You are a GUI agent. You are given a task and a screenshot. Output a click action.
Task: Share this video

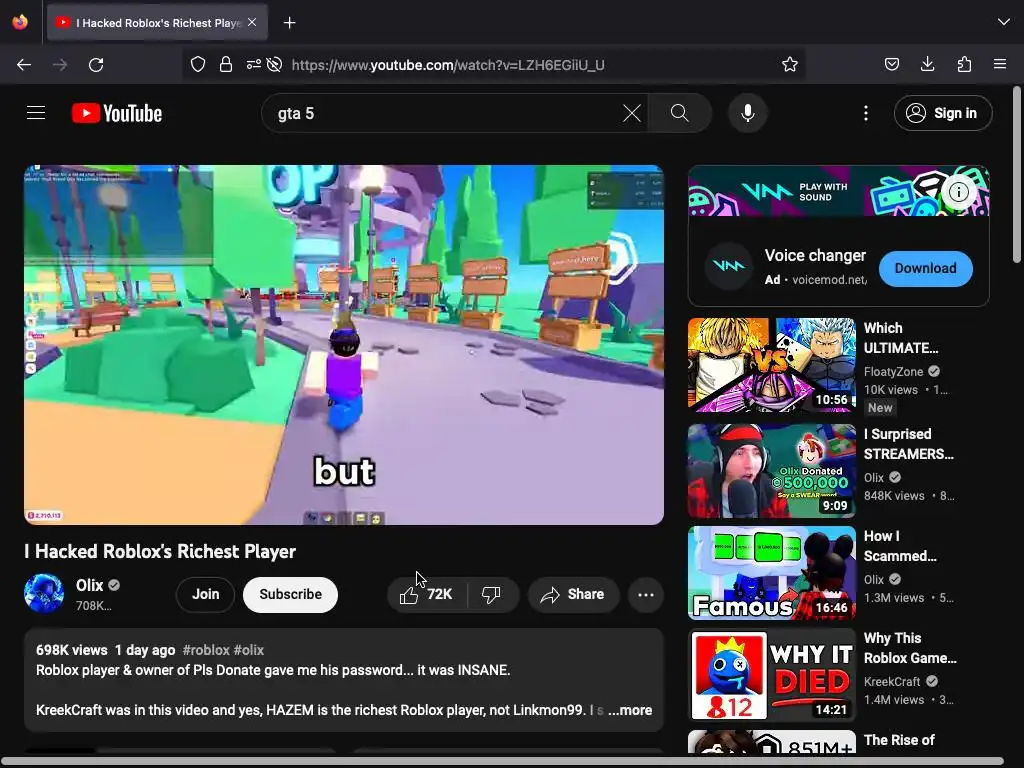(x=573, y=594)
